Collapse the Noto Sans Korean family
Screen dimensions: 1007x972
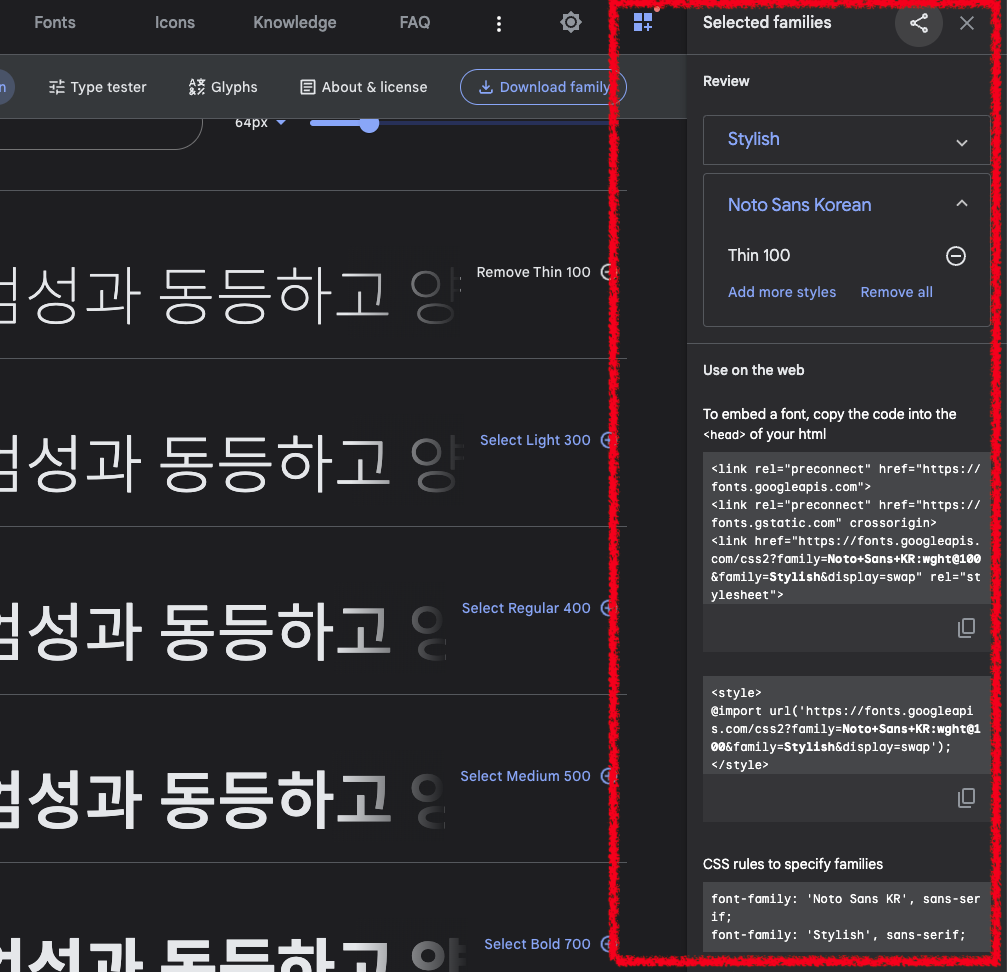coord(961,204)
